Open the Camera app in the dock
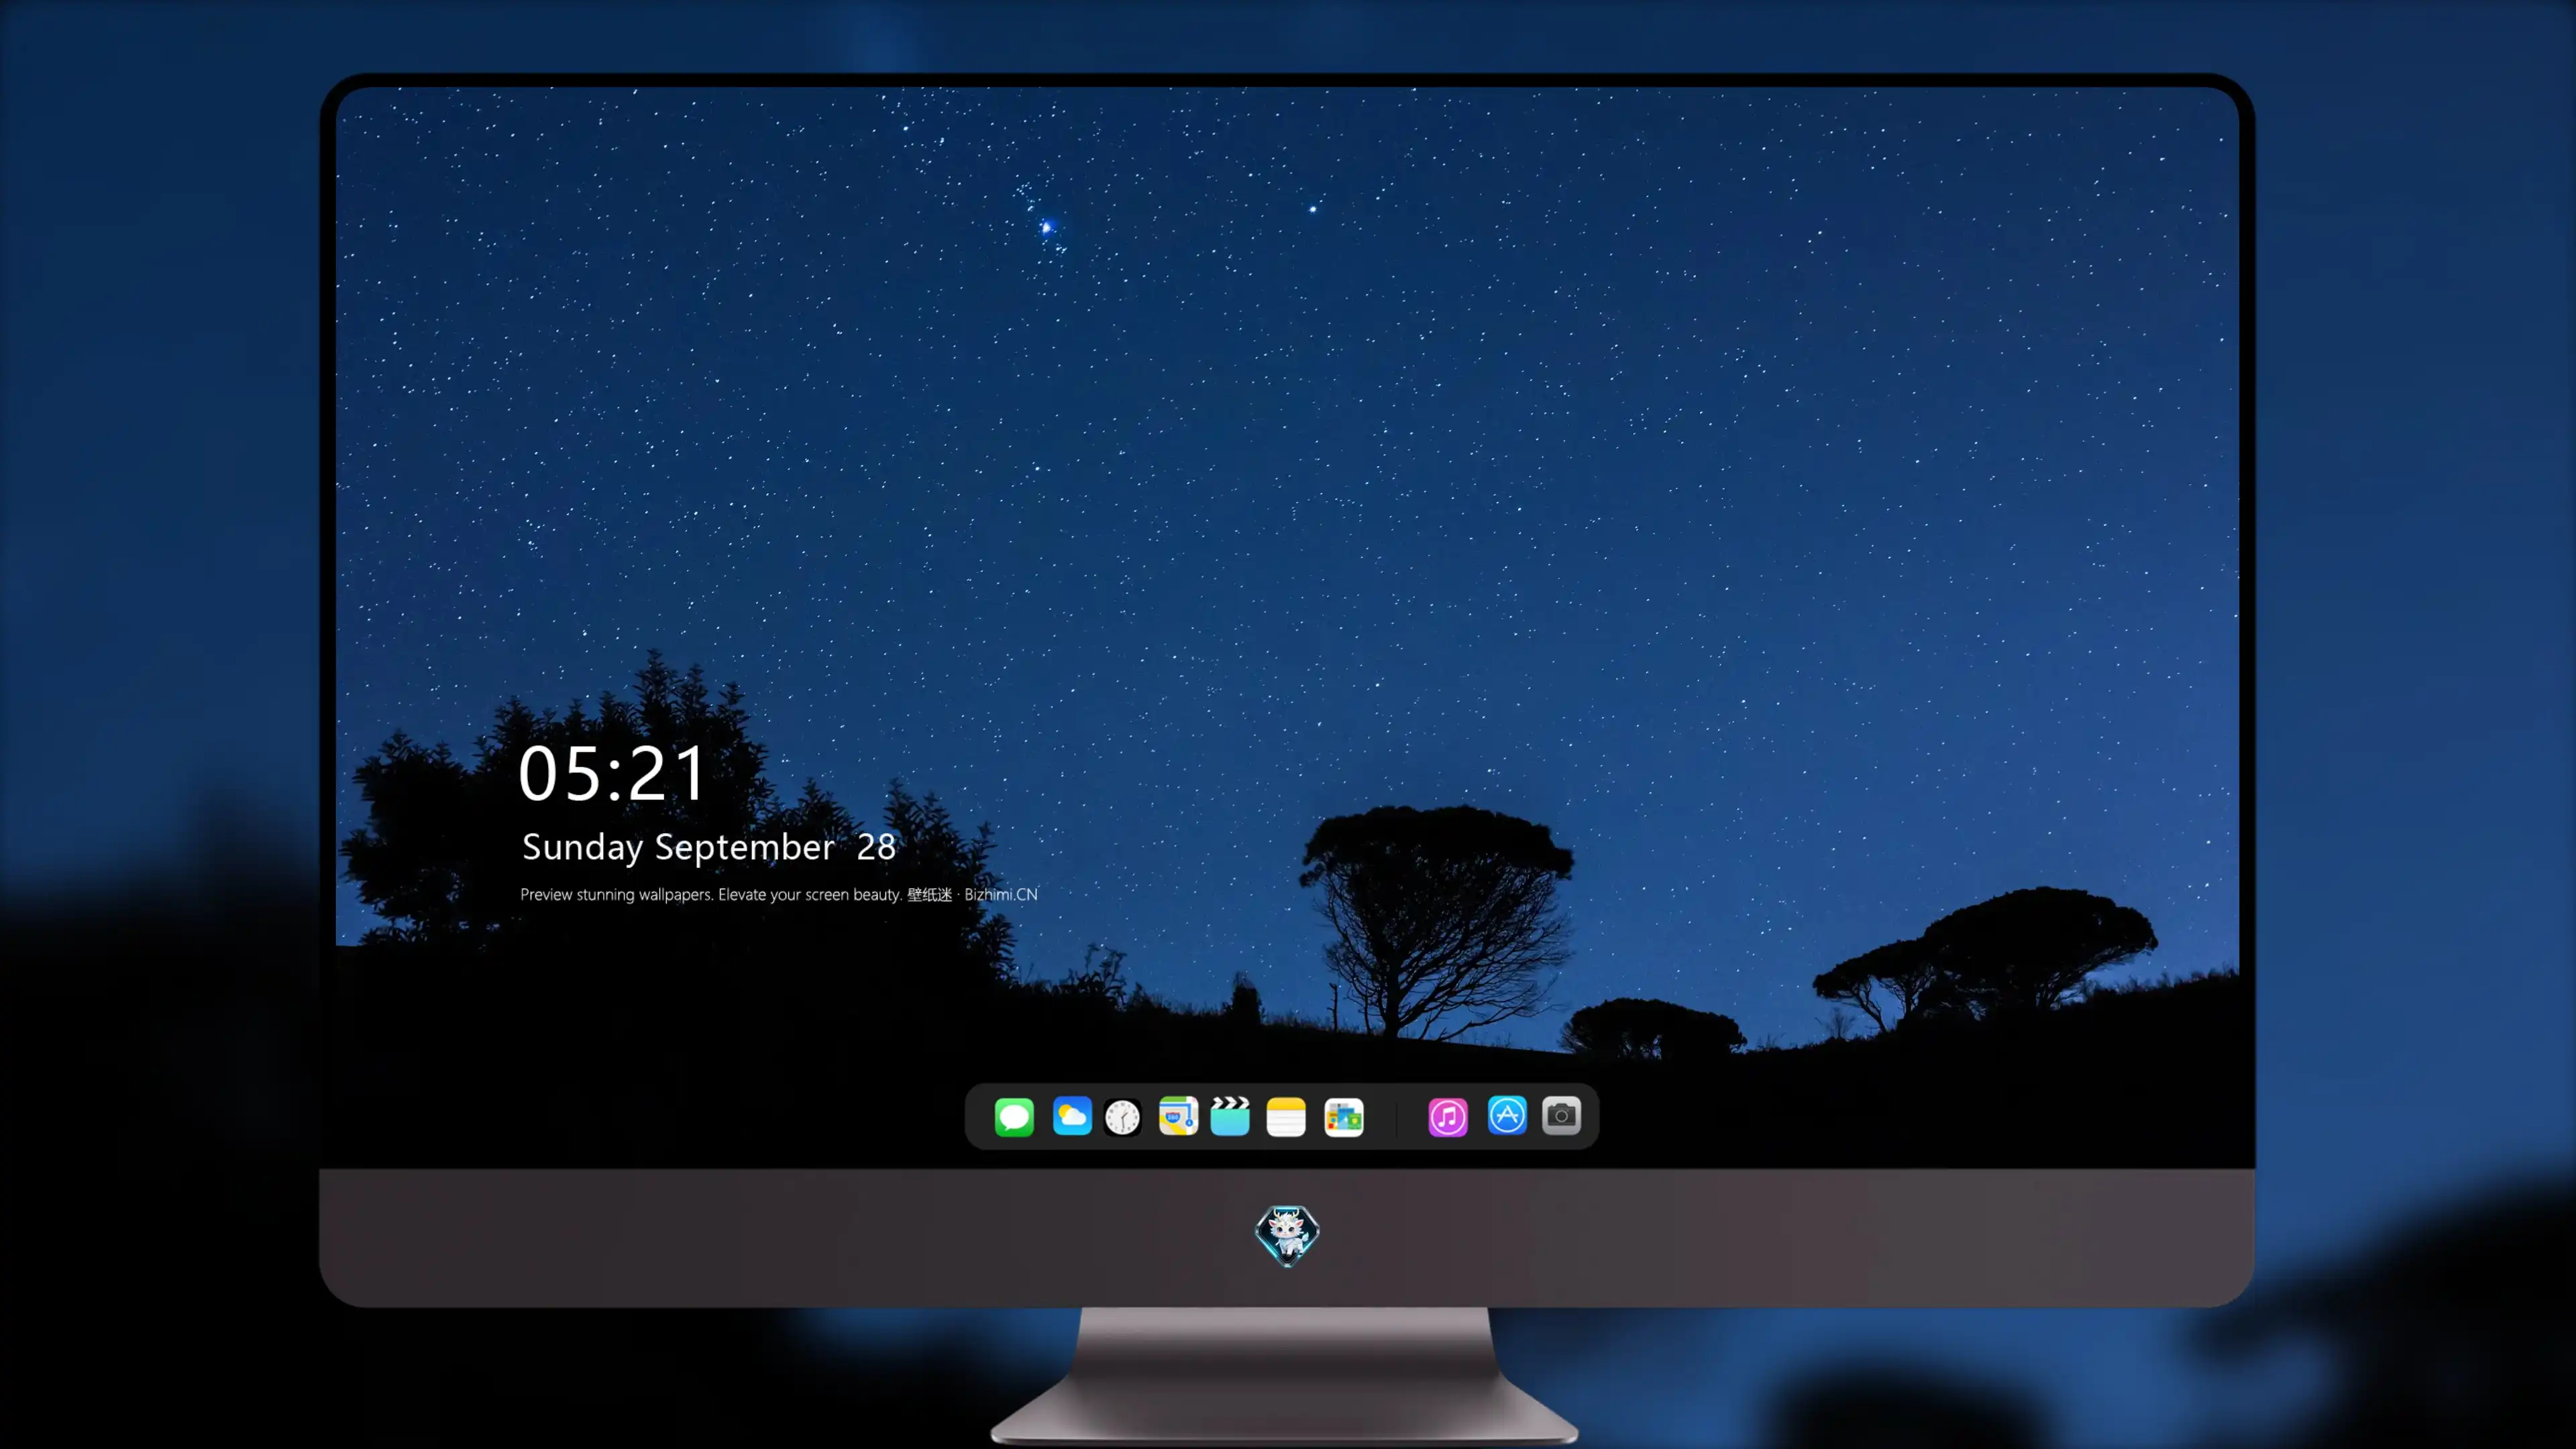This screenshot has height=1449, width=2576. click(1561, 1115)
